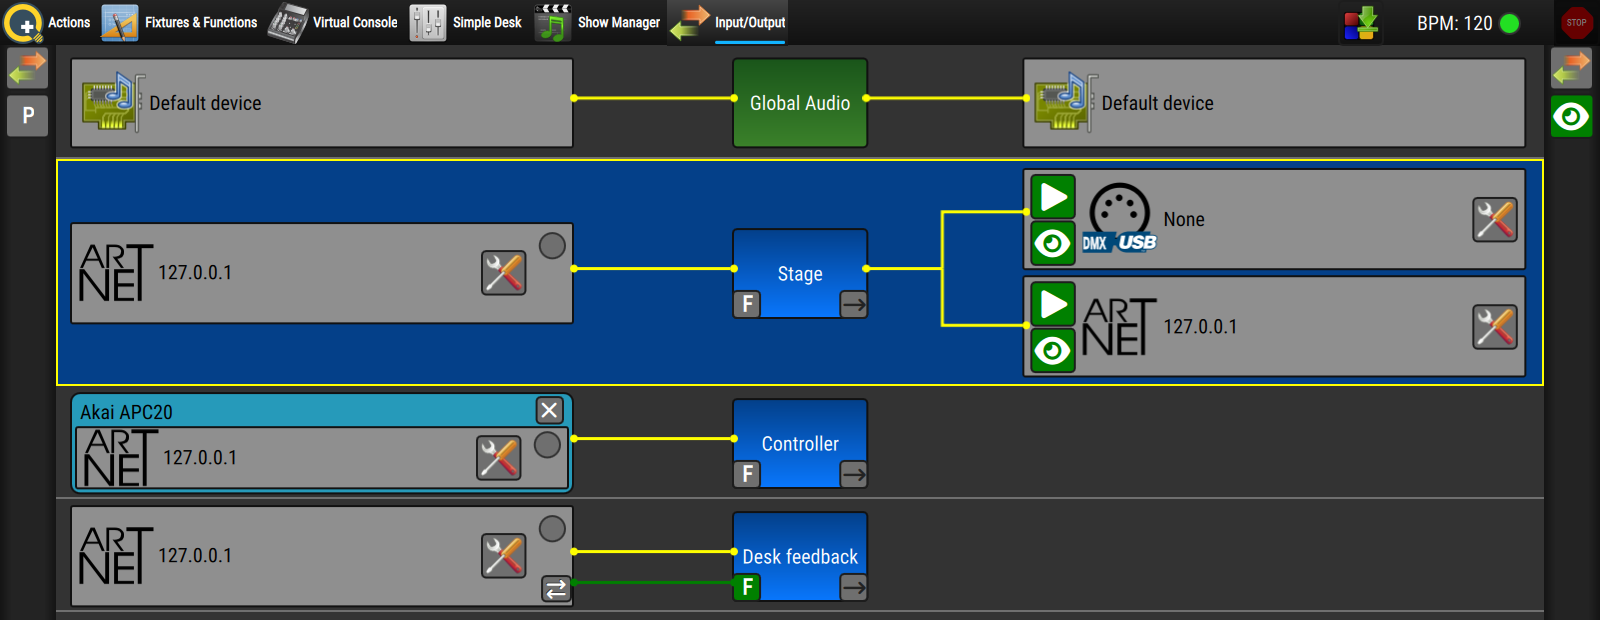Click play button on DMX USB None output
This screenshot has height=620, width=1600.
click(1053, 197)
